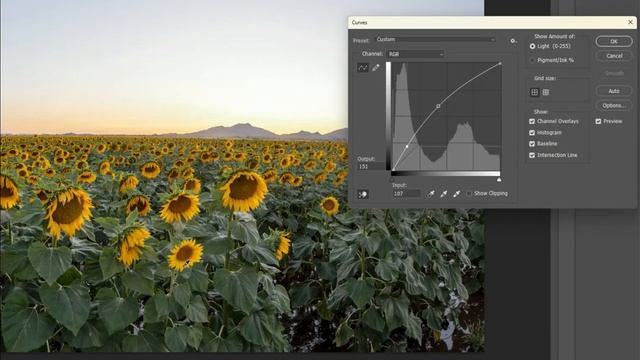Select the pencil draw curve tool

tap(376, 68)
